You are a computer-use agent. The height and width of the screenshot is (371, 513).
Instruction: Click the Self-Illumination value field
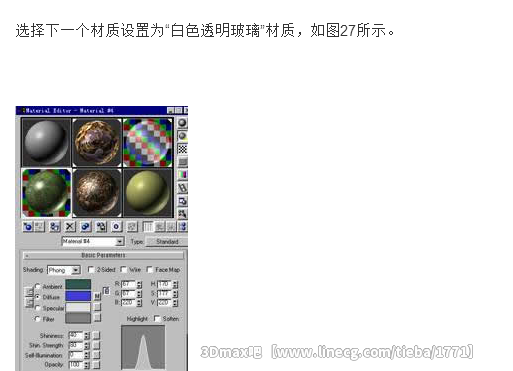pos(76,355)
